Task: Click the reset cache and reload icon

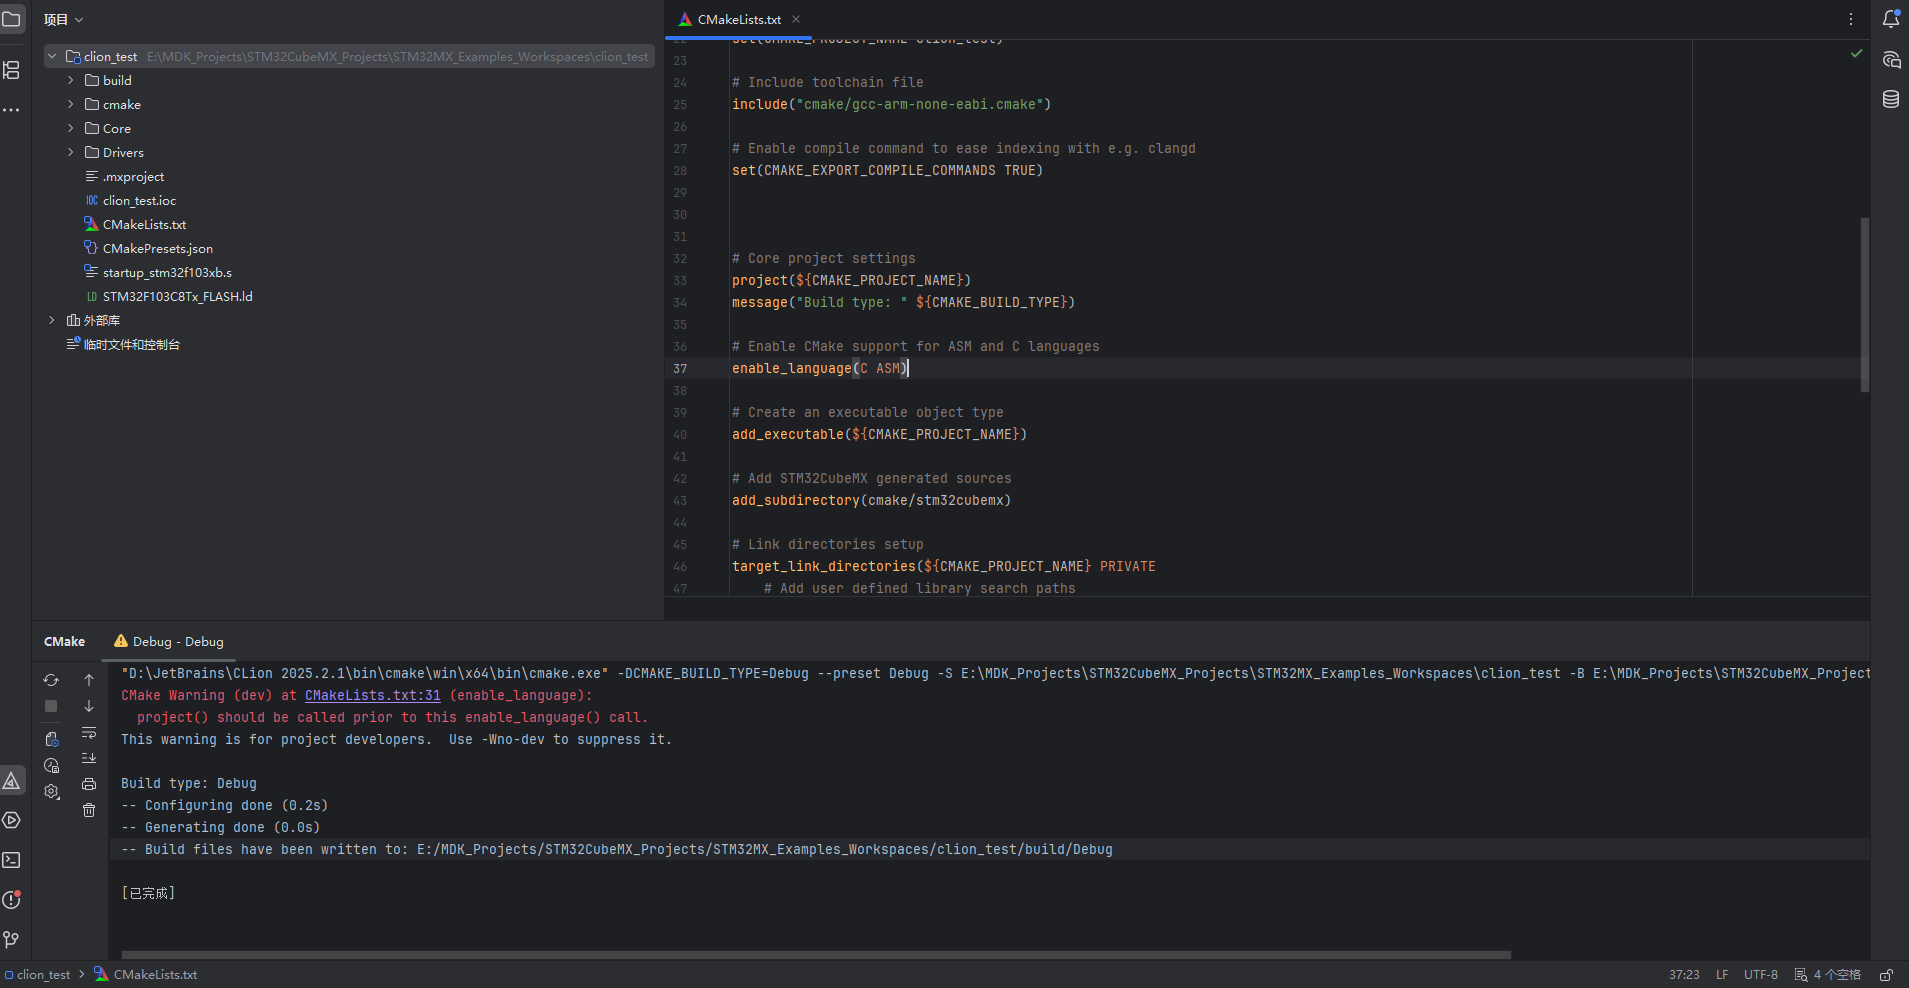Action: pyautogui.click(x=51, y=766)
